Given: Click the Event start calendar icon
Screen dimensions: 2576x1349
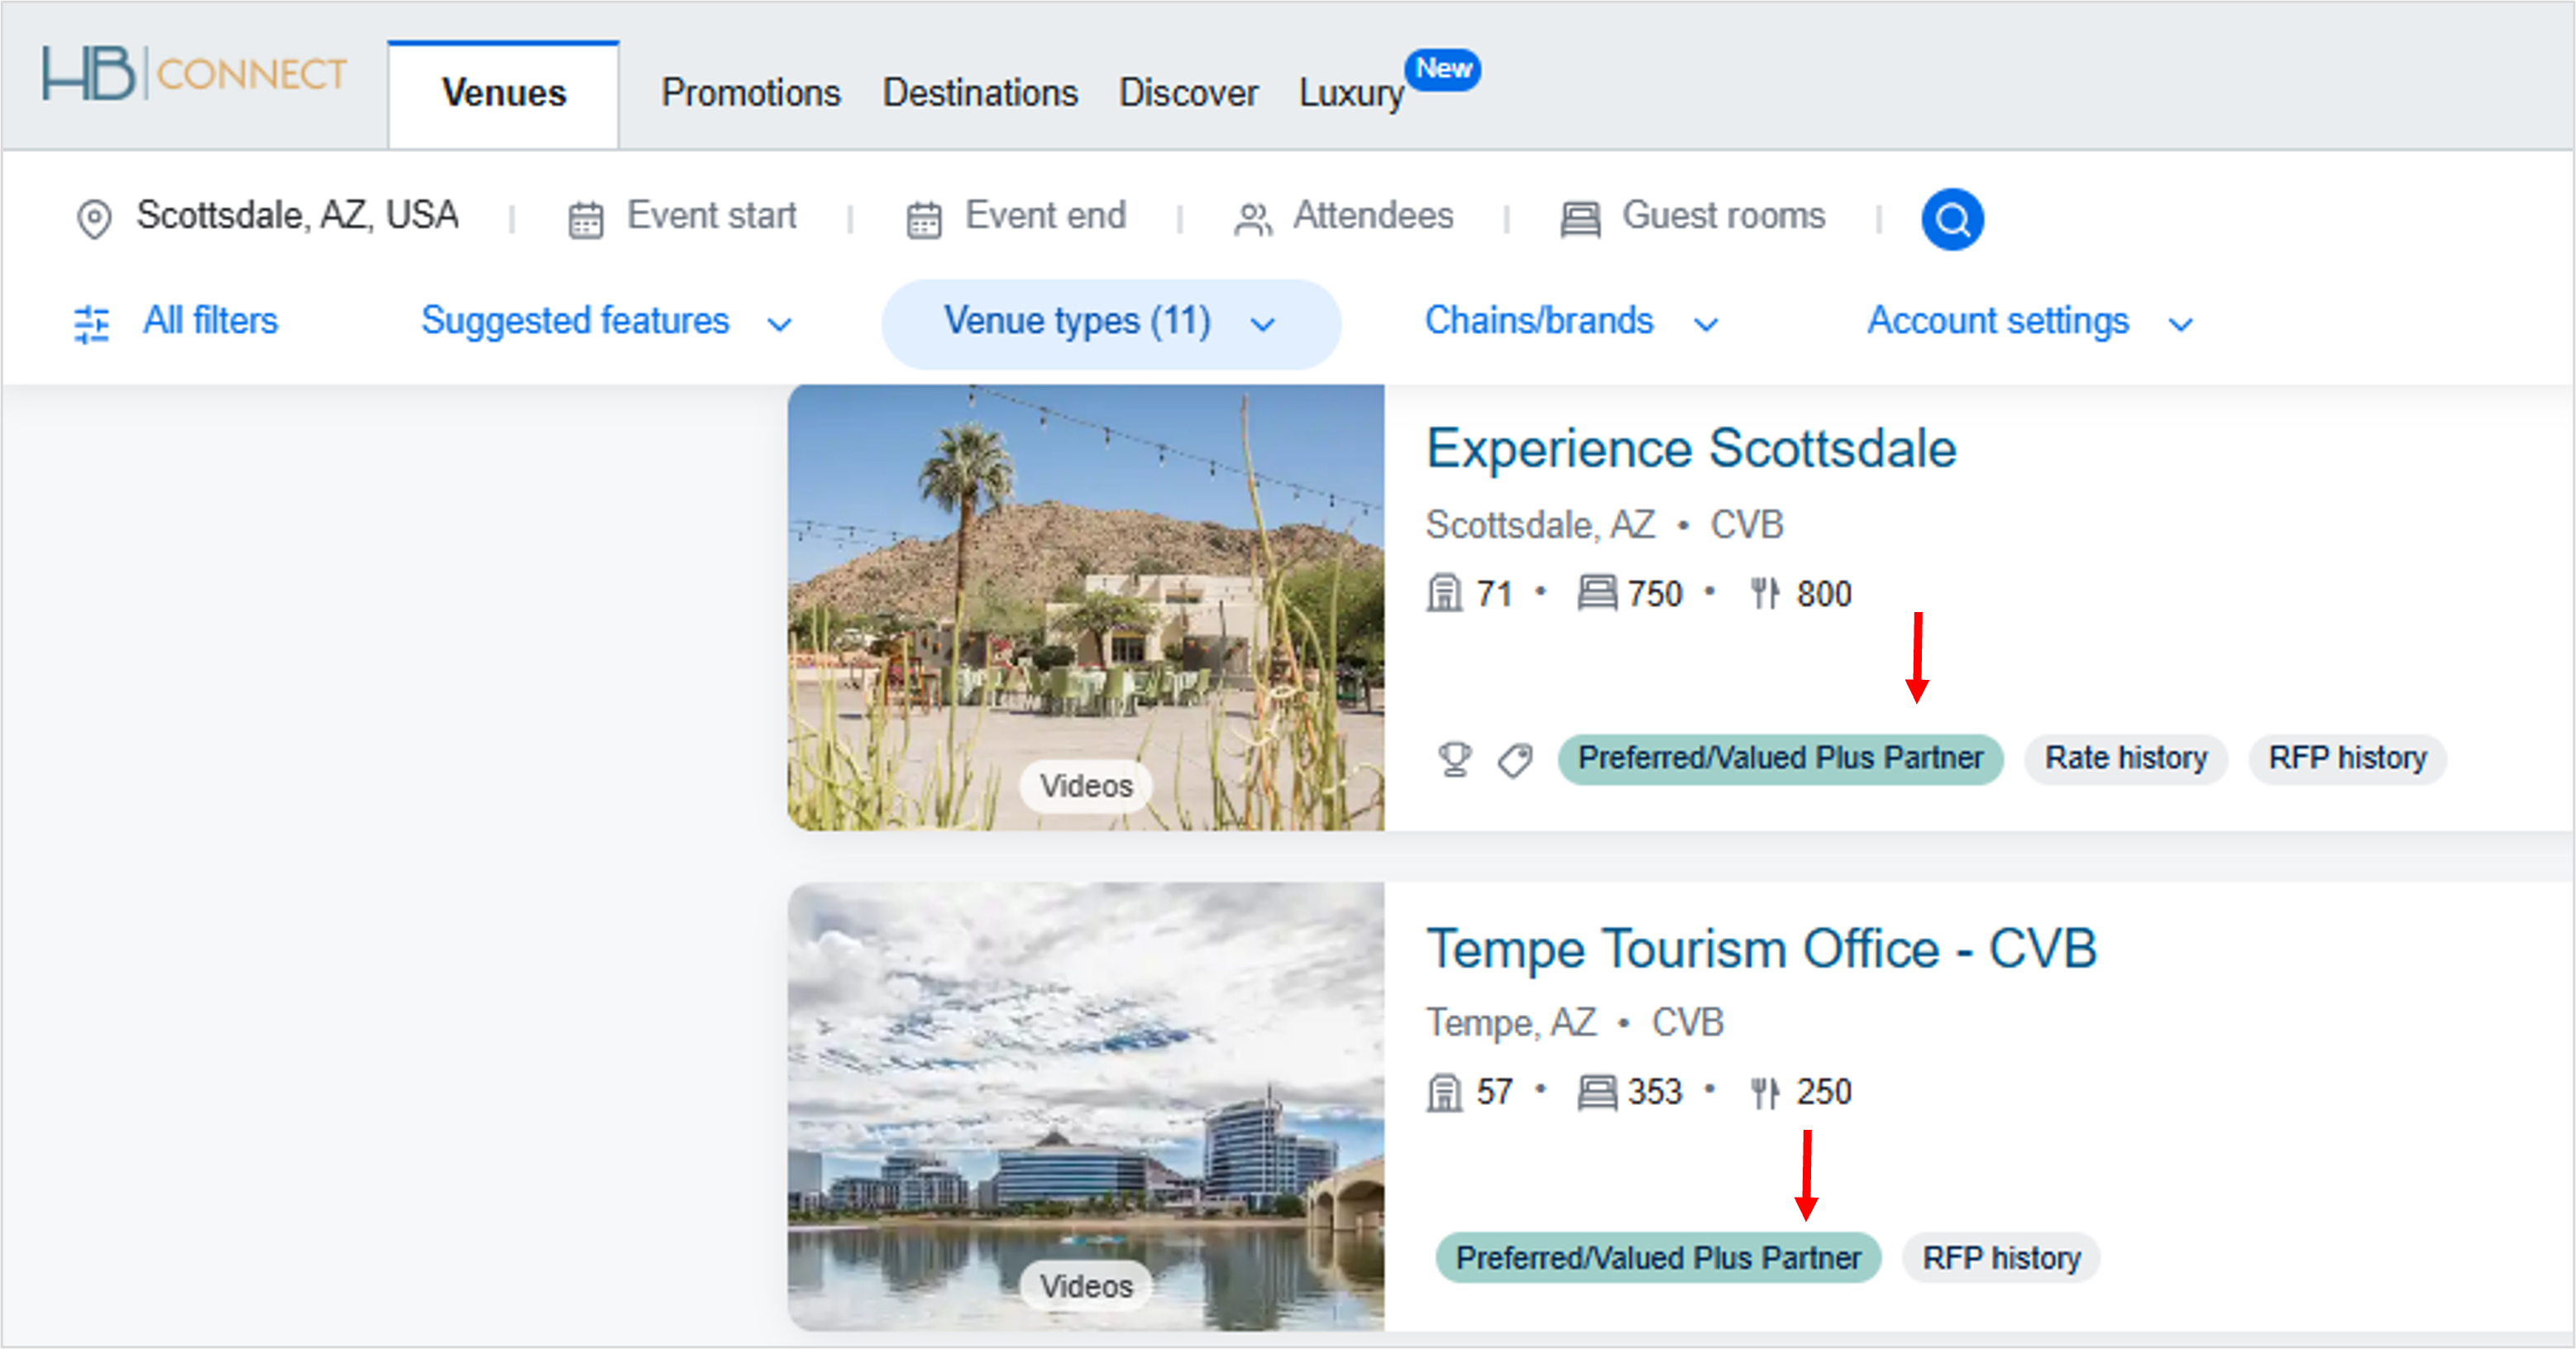Looking at the screenshot, I should click(x=586, y=217).
